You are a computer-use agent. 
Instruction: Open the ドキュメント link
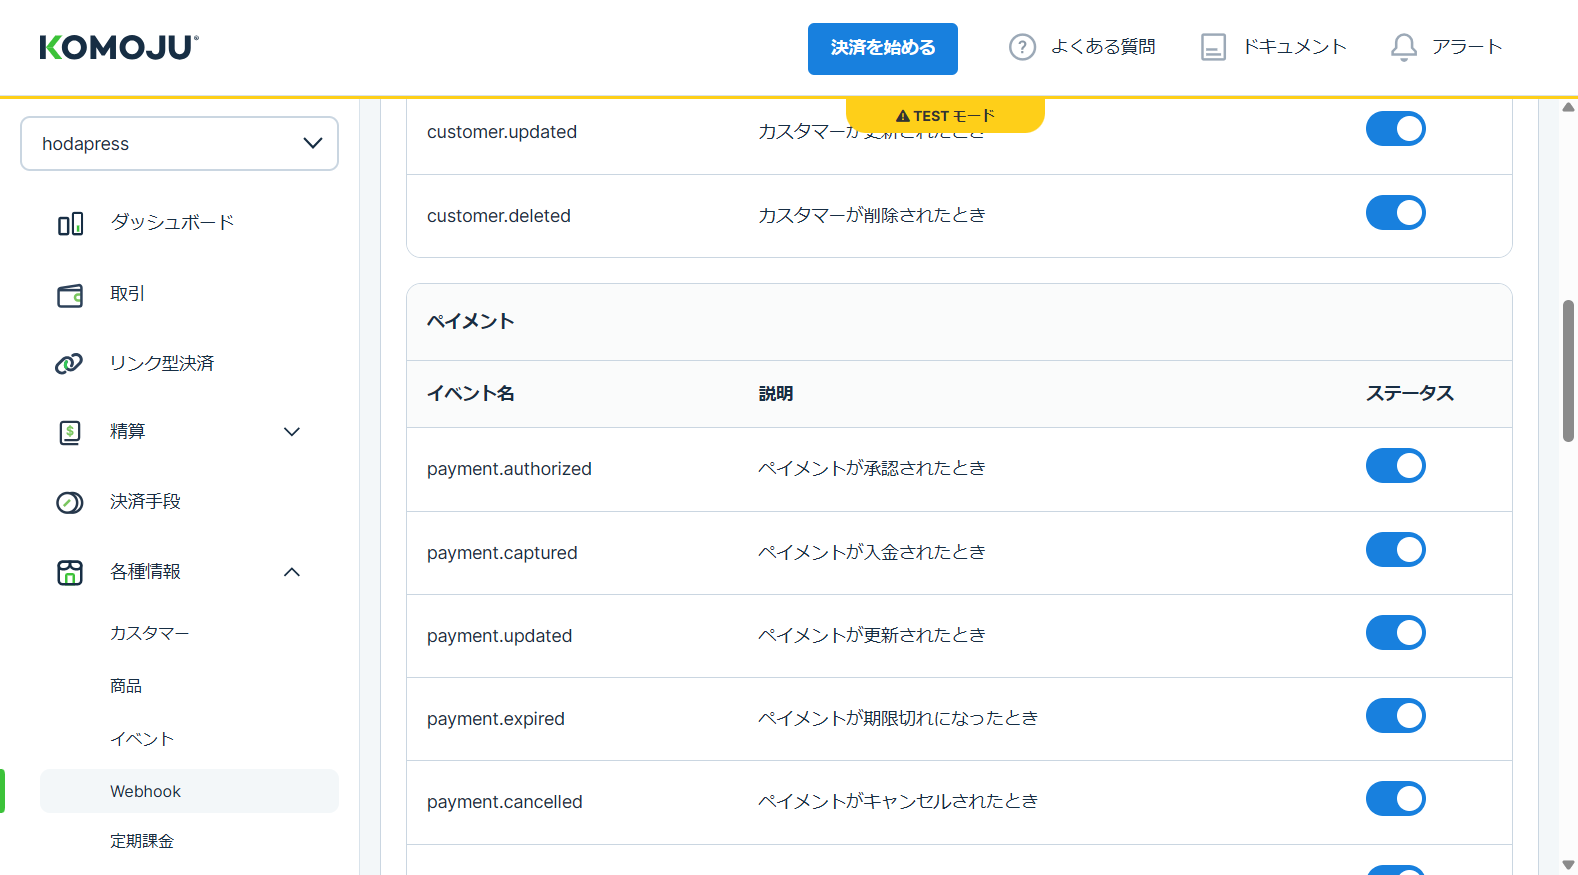(1295, 47)
